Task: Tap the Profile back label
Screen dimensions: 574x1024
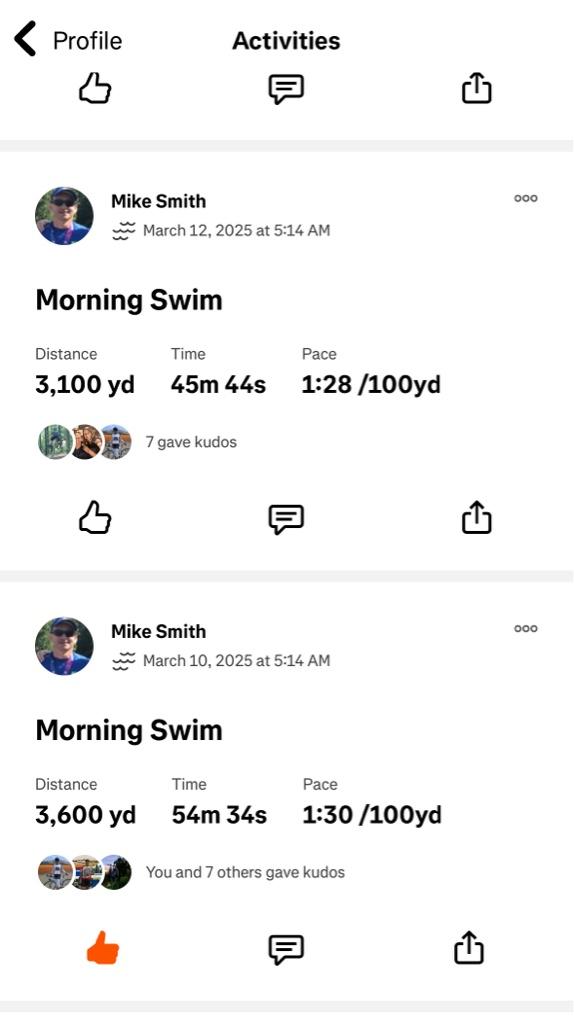Action: coord(87,40)
